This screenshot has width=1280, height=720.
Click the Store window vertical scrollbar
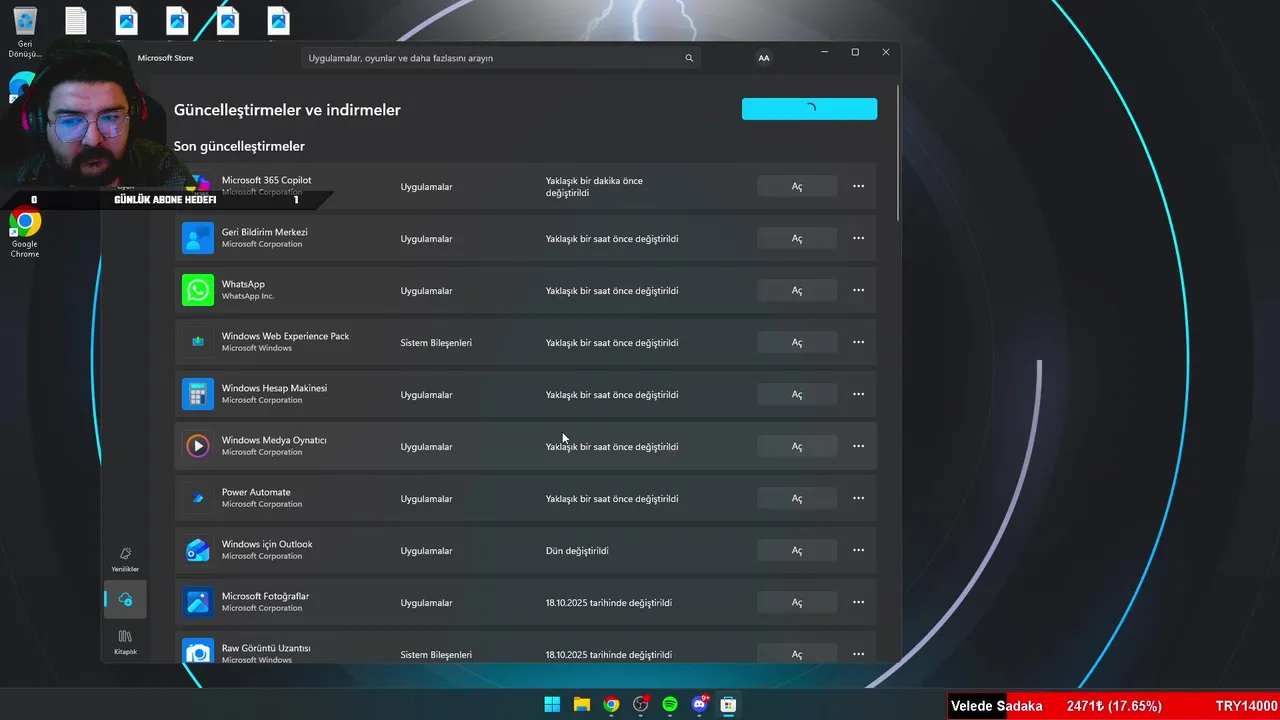click(898, 153)
